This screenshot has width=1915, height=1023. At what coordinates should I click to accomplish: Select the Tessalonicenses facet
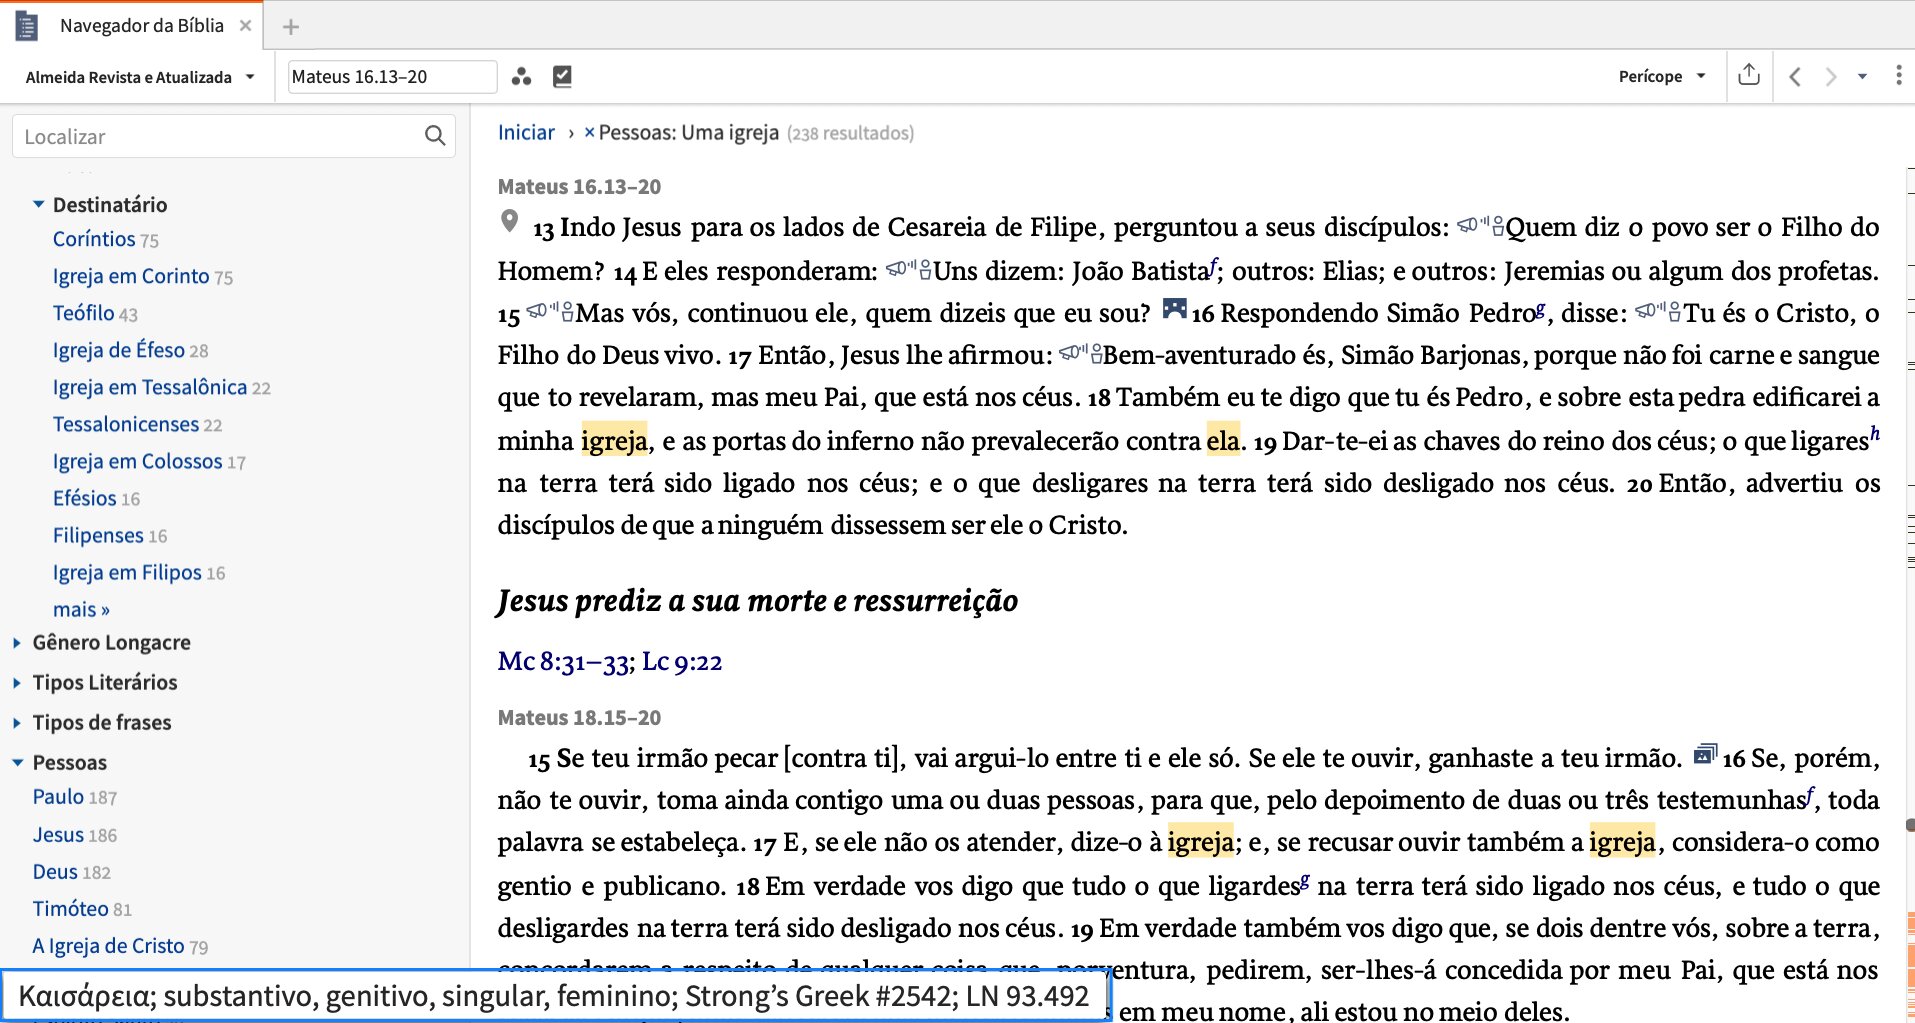126,424
